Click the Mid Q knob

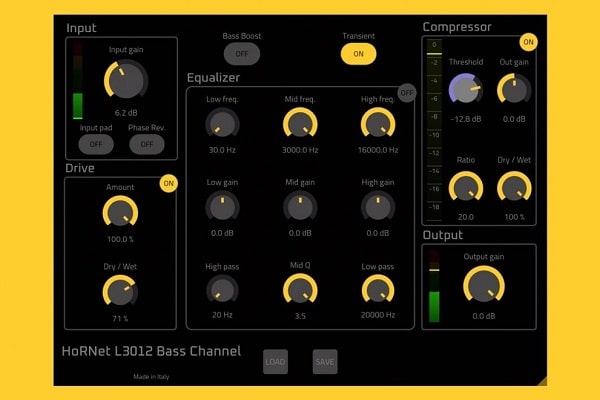tap(299, 289)
